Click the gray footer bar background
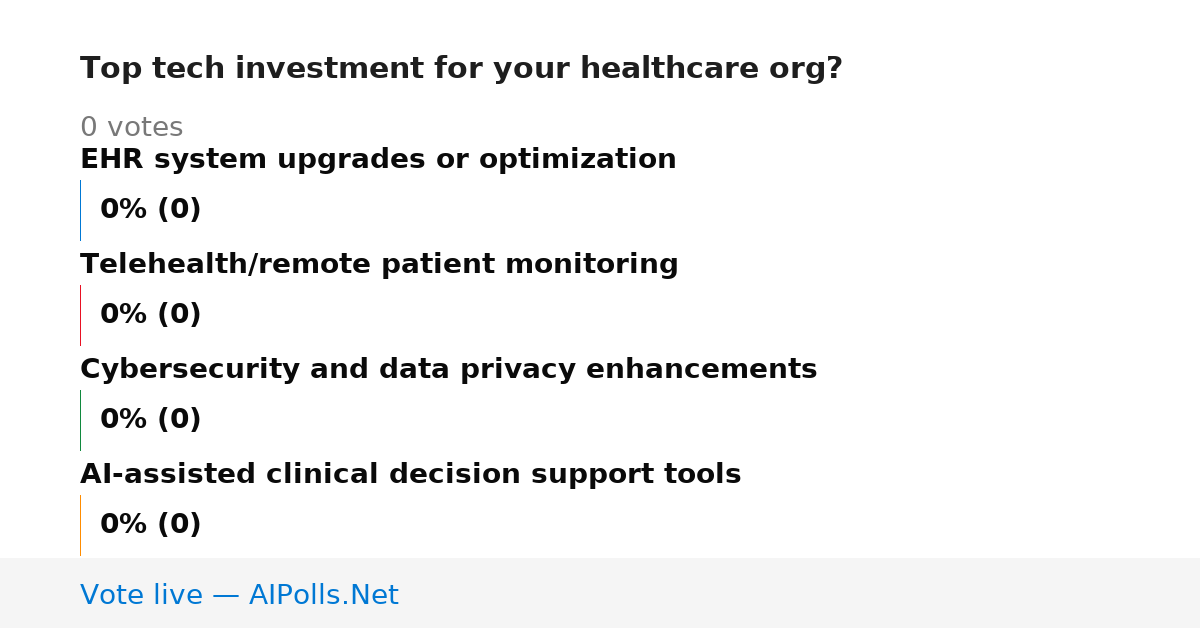This screenshot has height=628, width=1200. coord(800,593)
